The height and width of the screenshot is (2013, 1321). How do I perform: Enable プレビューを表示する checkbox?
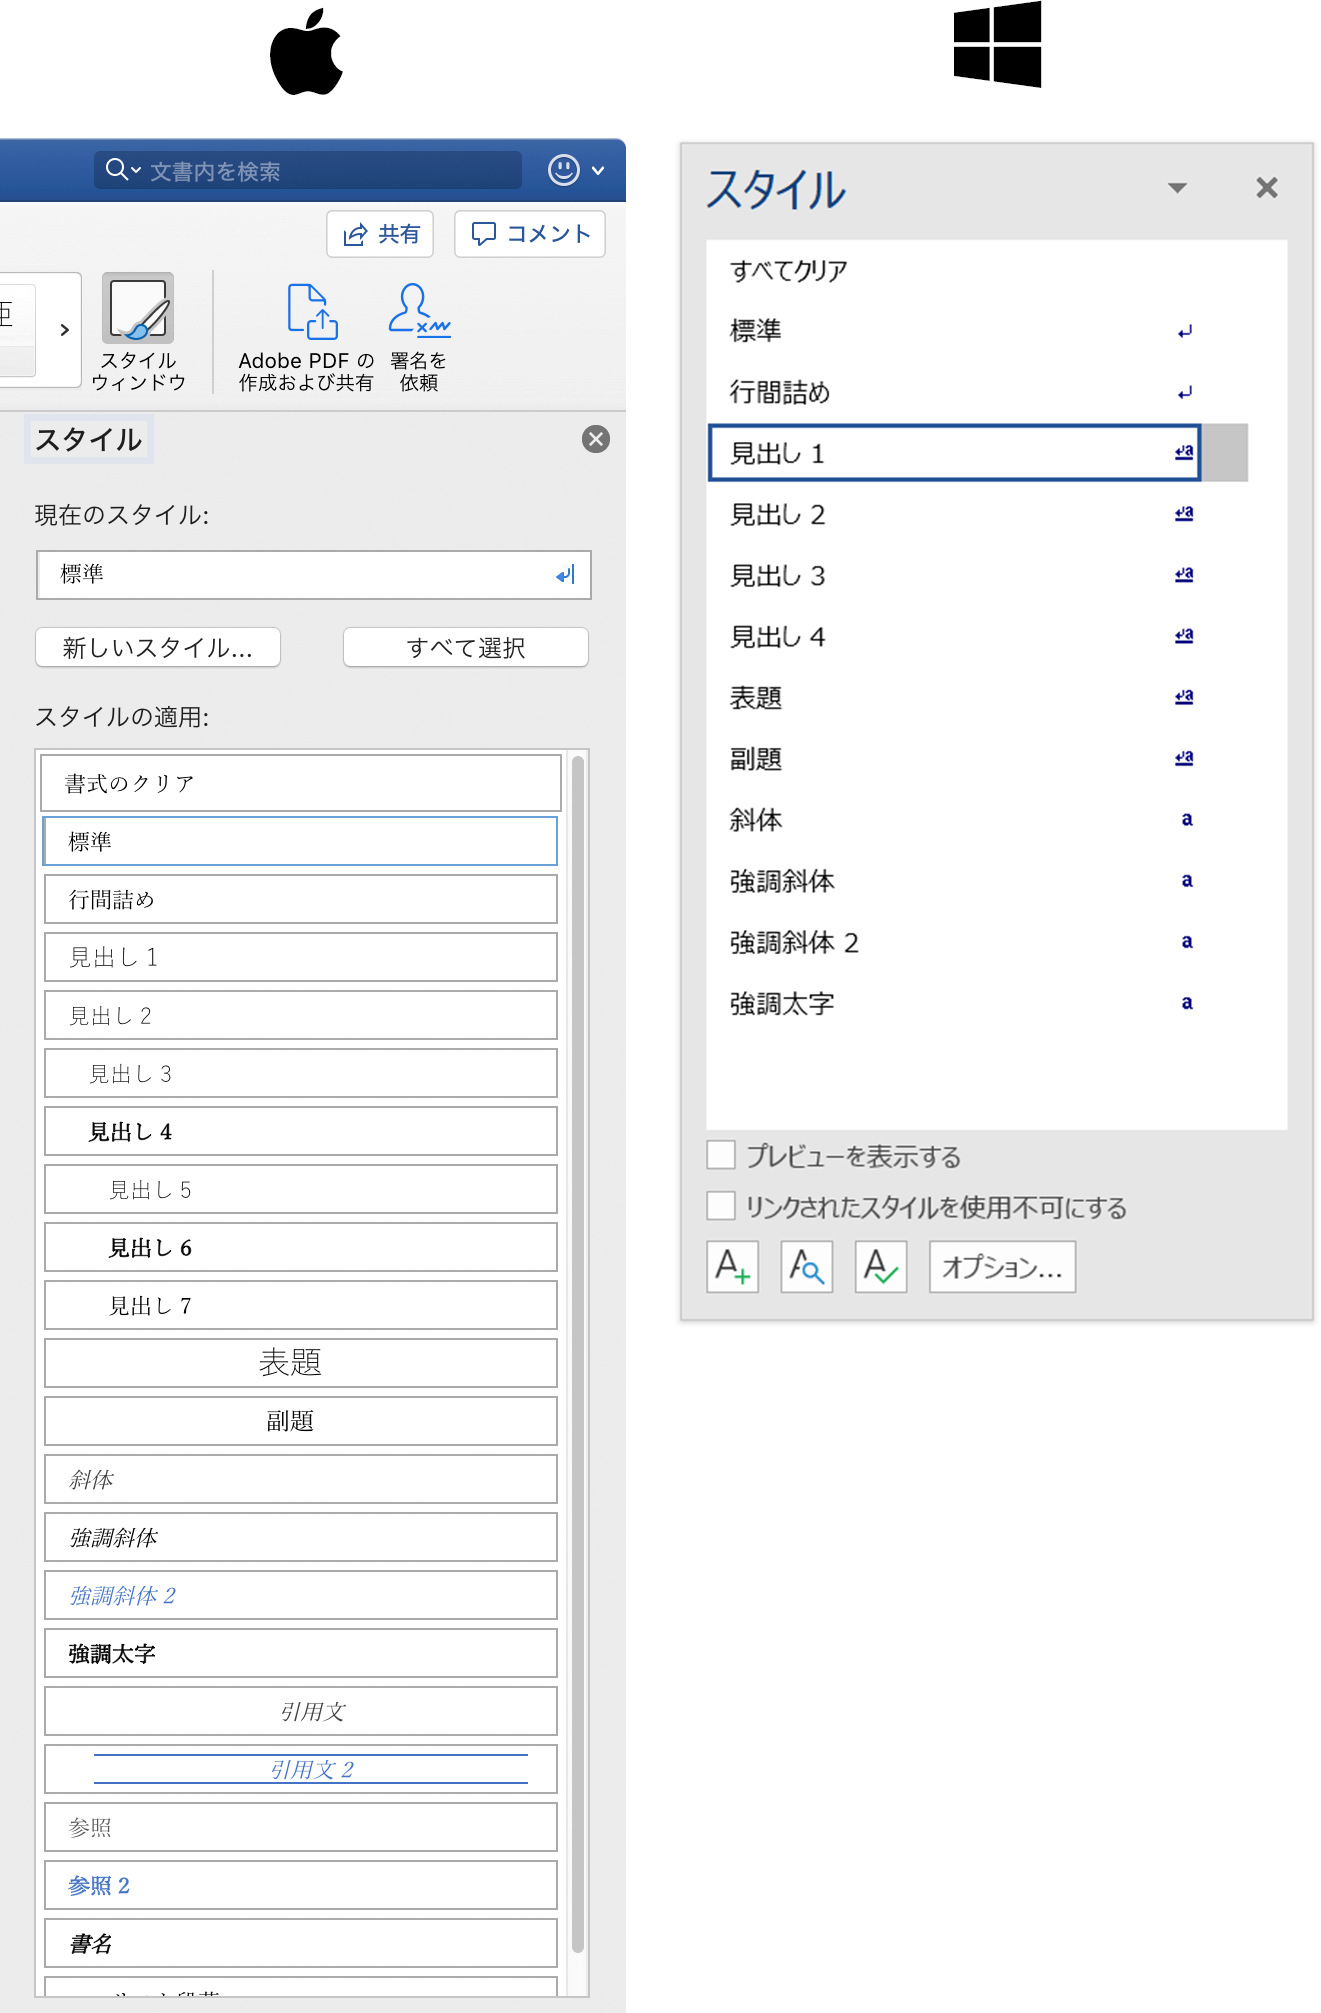coord(721,1155)
